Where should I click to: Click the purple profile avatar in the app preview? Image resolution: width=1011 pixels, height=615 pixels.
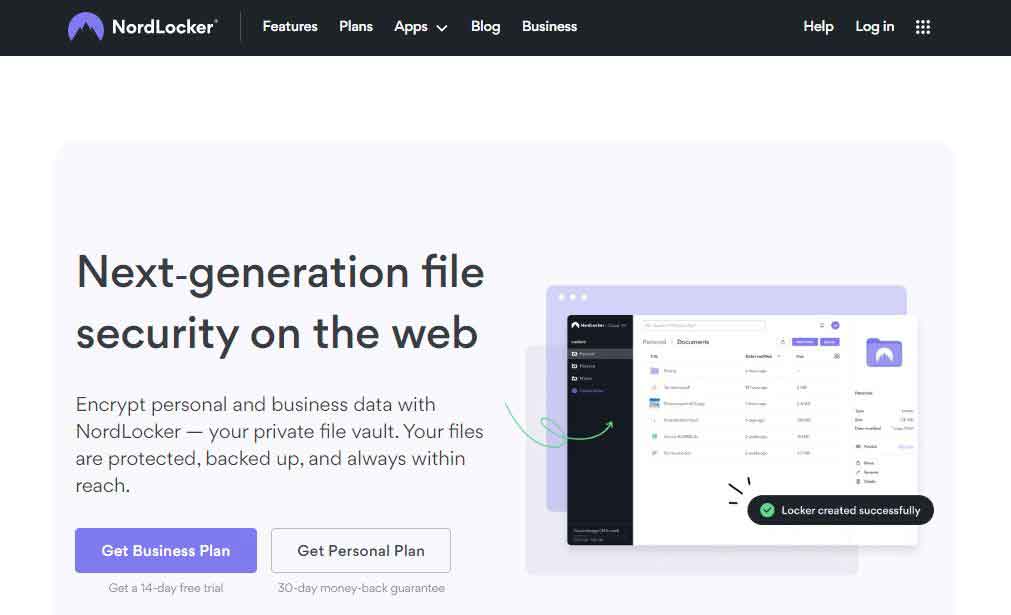(835, 325)
